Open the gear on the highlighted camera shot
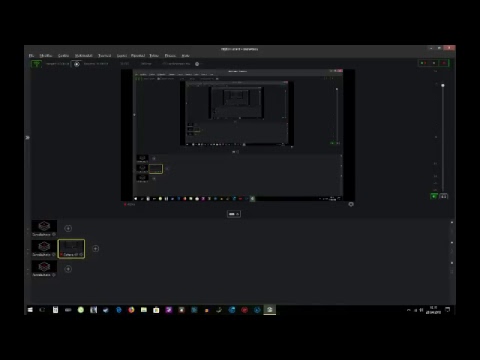The image size is (480, 360). [x=81, y=255]
